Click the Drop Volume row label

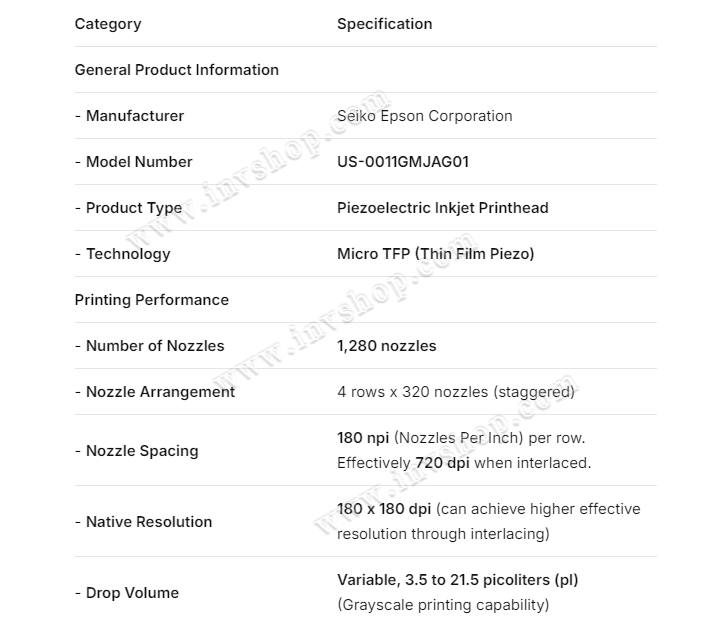tap(126, 593)
